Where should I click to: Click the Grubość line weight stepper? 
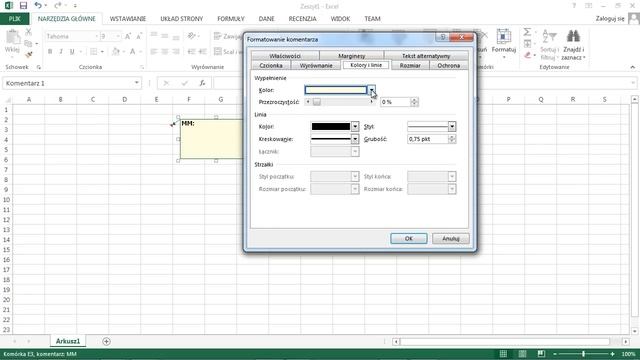[452, 139]
